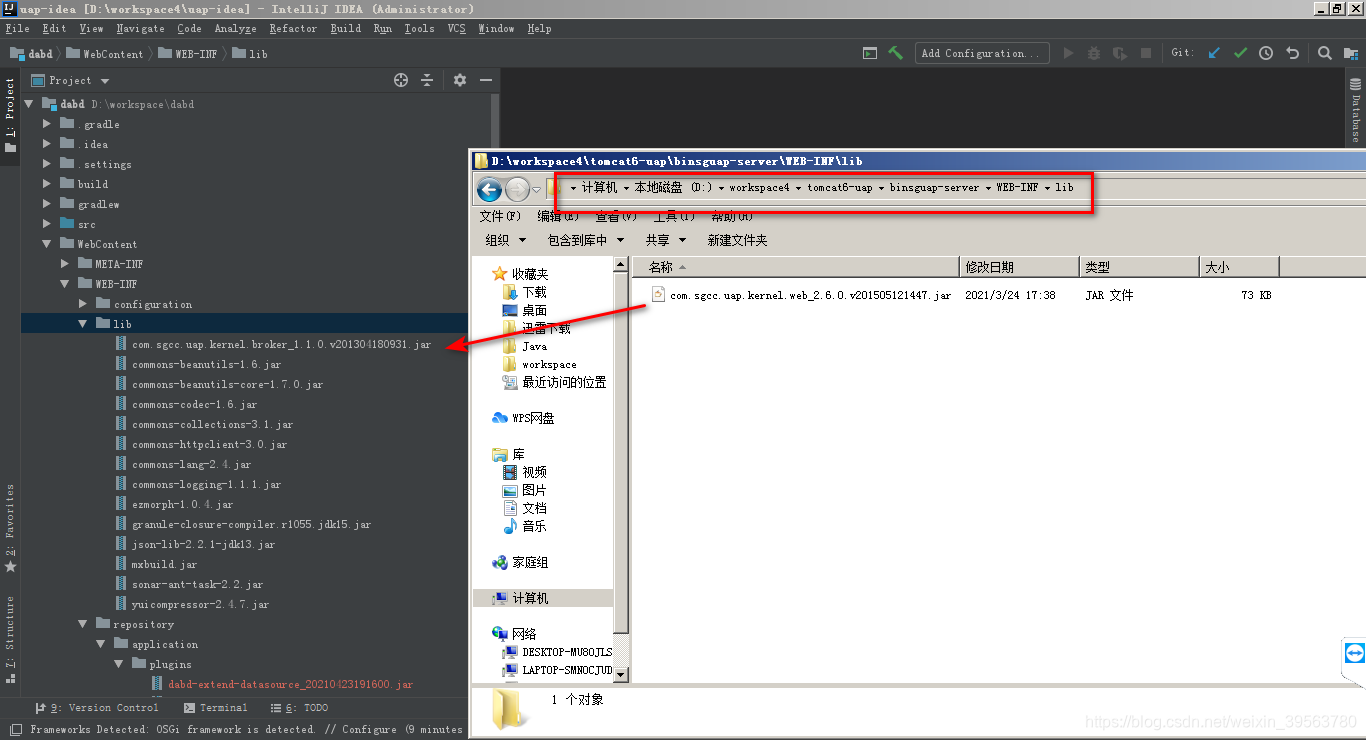Viewport: 1366px width, 740px height.
Task: Toggle the 2: Favorites side tab
Action: click(x=10, y=528)
